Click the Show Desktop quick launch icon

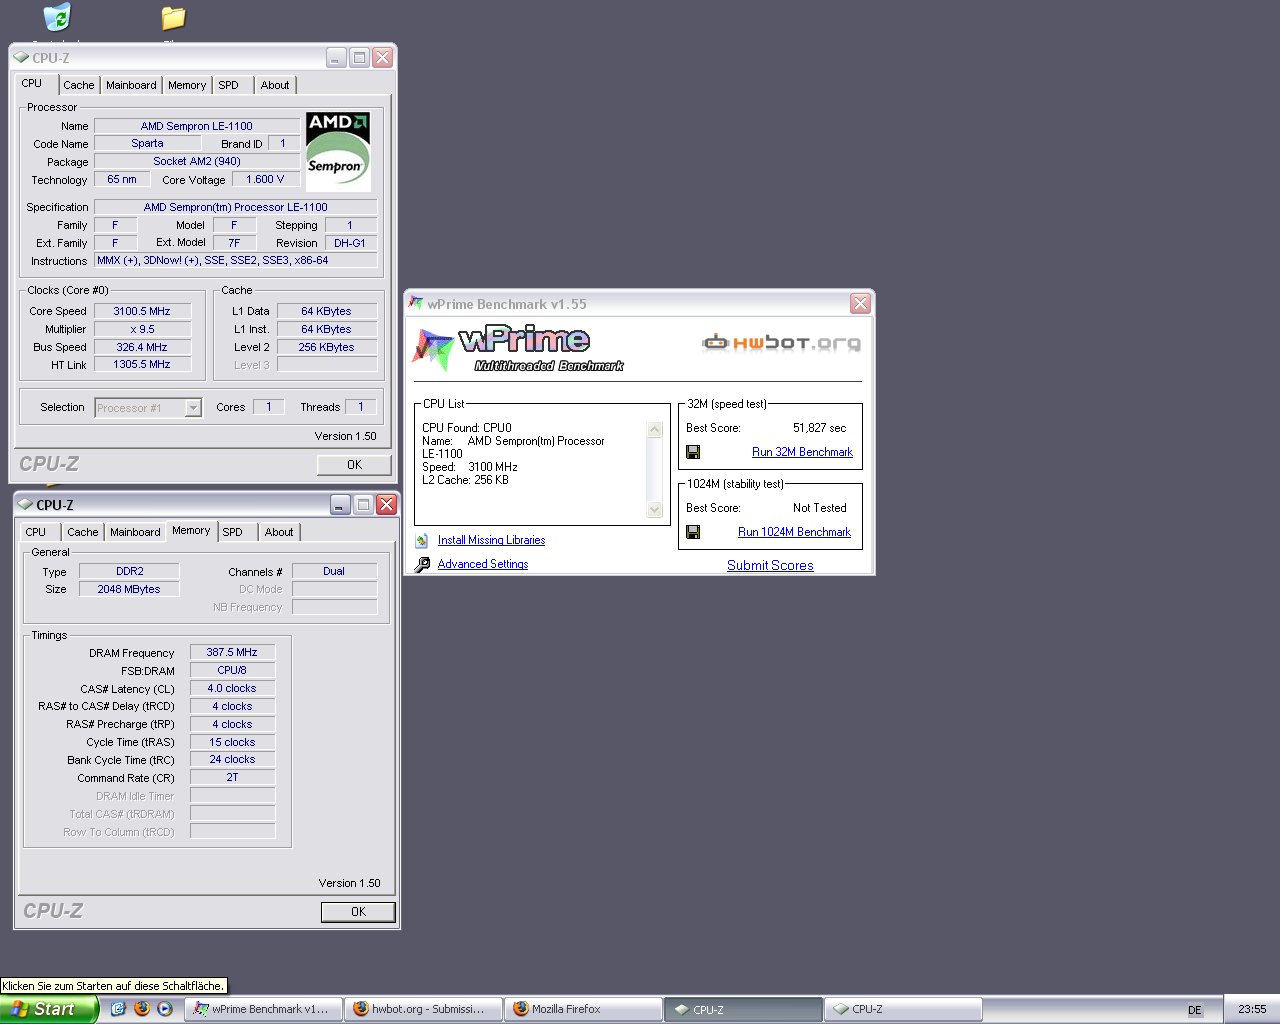pyautogui.click(x=118, y=1009)
